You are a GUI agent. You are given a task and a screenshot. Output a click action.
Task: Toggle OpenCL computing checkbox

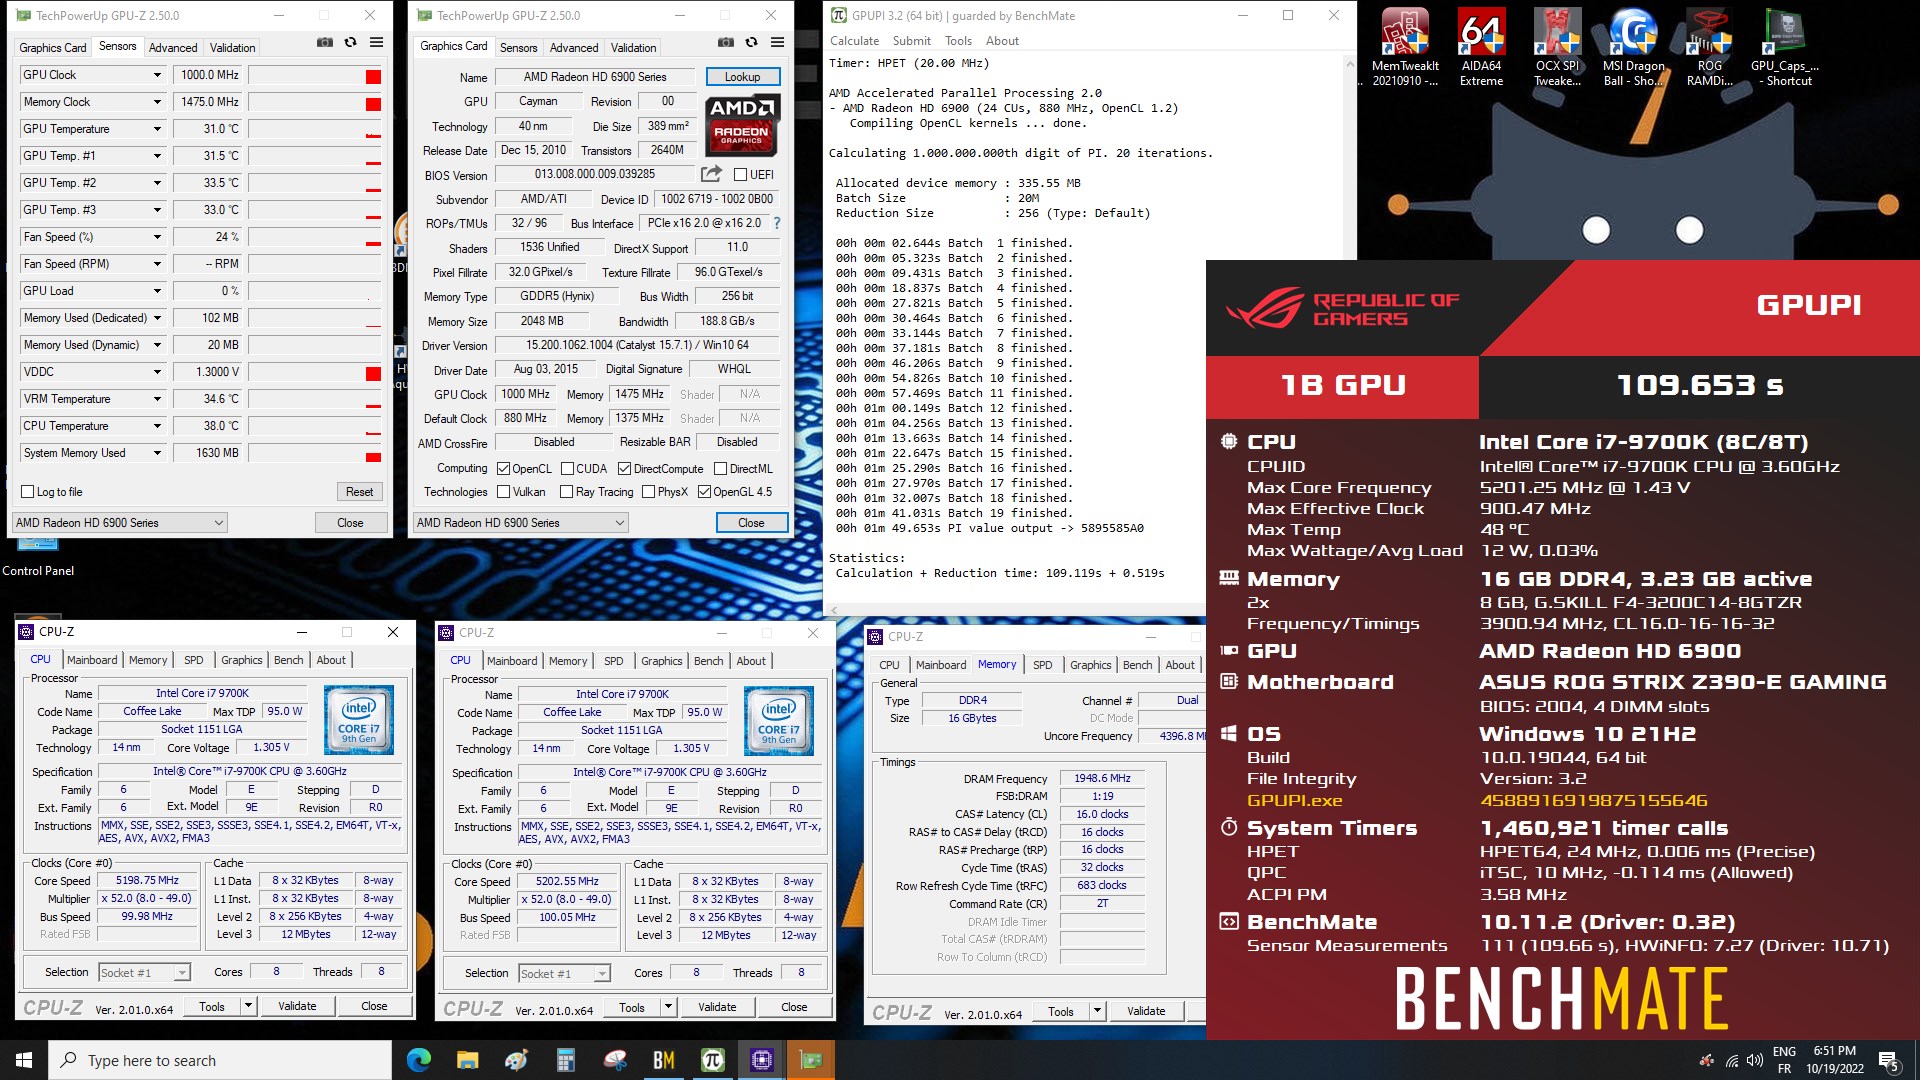click(503, 468)
